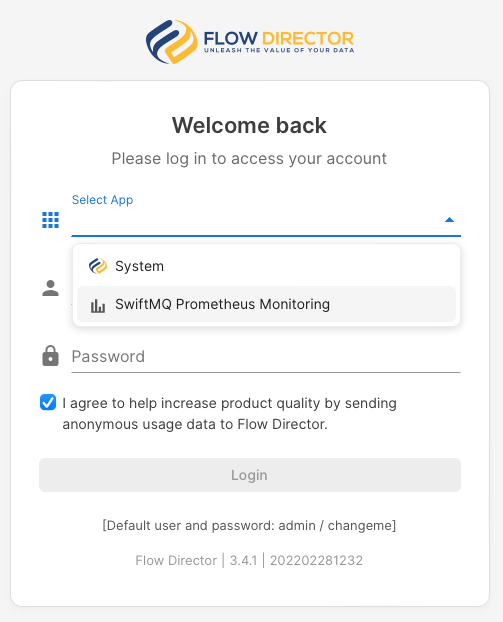Click the FLOW DIRECTOR wordmark text

[278, 38]
